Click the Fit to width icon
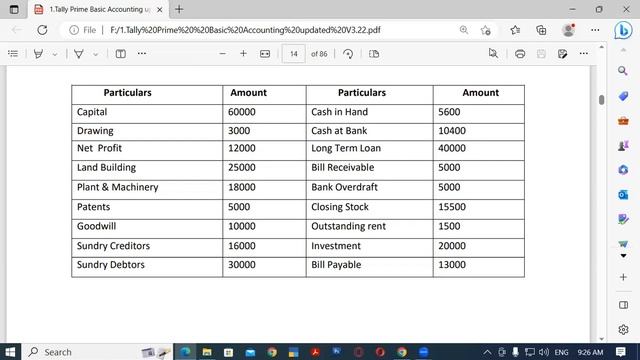Viewport: 640px width, 360px height. (265, 53)
